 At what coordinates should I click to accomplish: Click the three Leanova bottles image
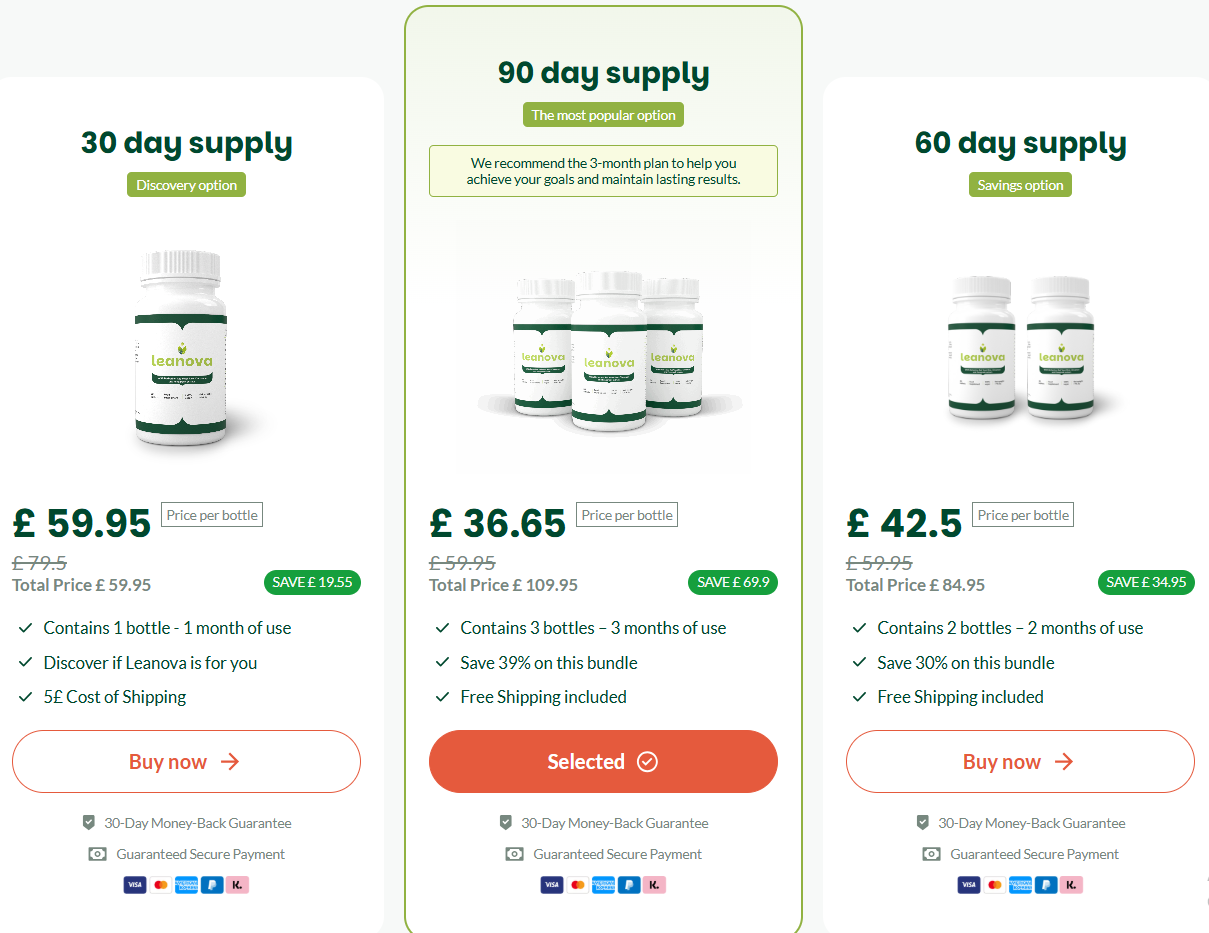click(608, 350)
